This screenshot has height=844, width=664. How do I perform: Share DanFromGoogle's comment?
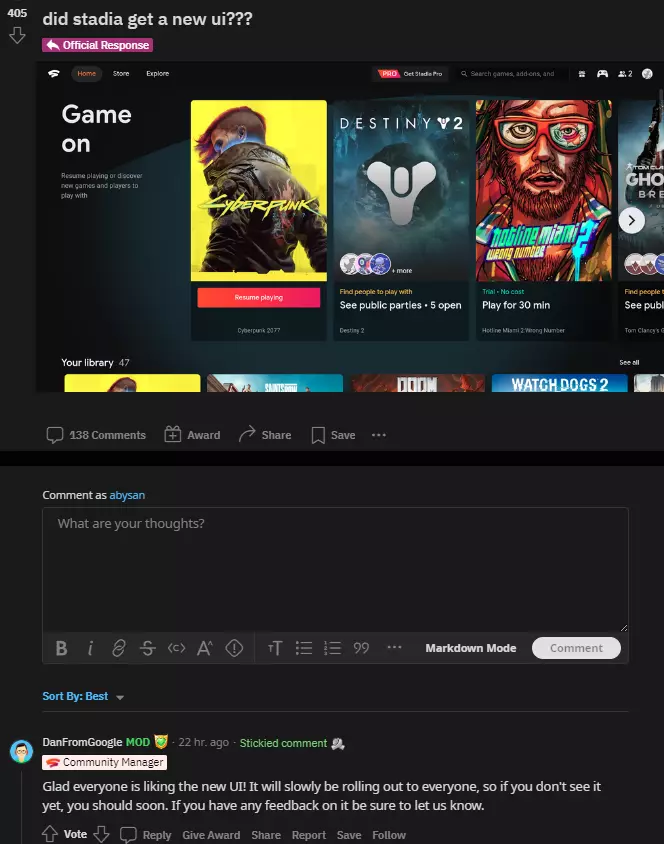(266, 835)
